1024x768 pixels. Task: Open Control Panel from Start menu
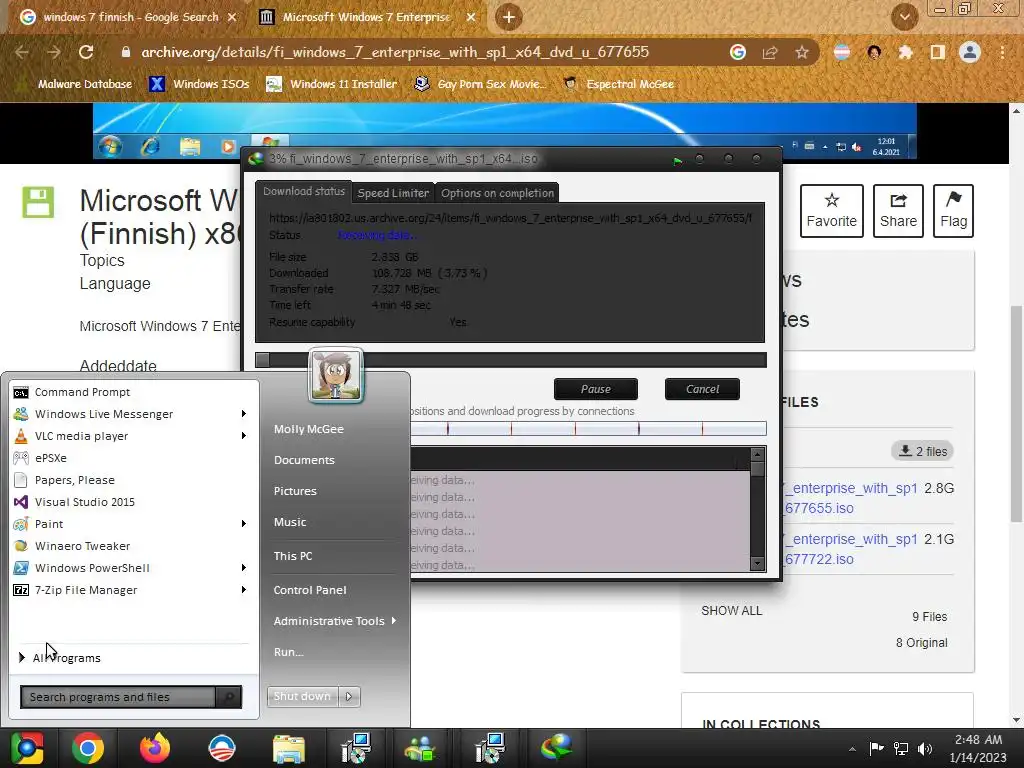[310, 590]
